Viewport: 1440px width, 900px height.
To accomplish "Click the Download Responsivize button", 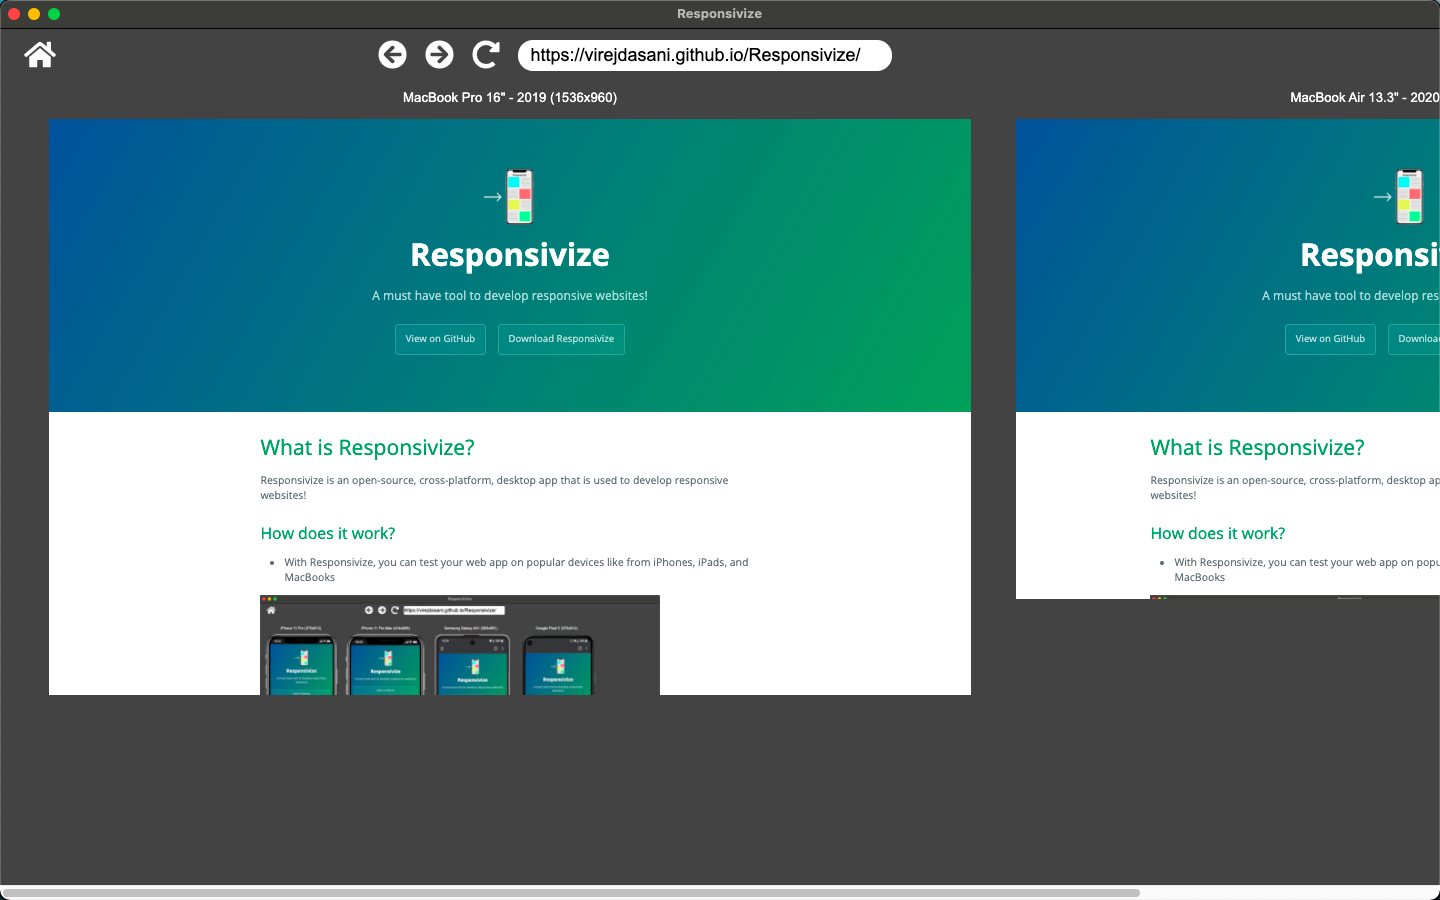I will coord(561,339).
